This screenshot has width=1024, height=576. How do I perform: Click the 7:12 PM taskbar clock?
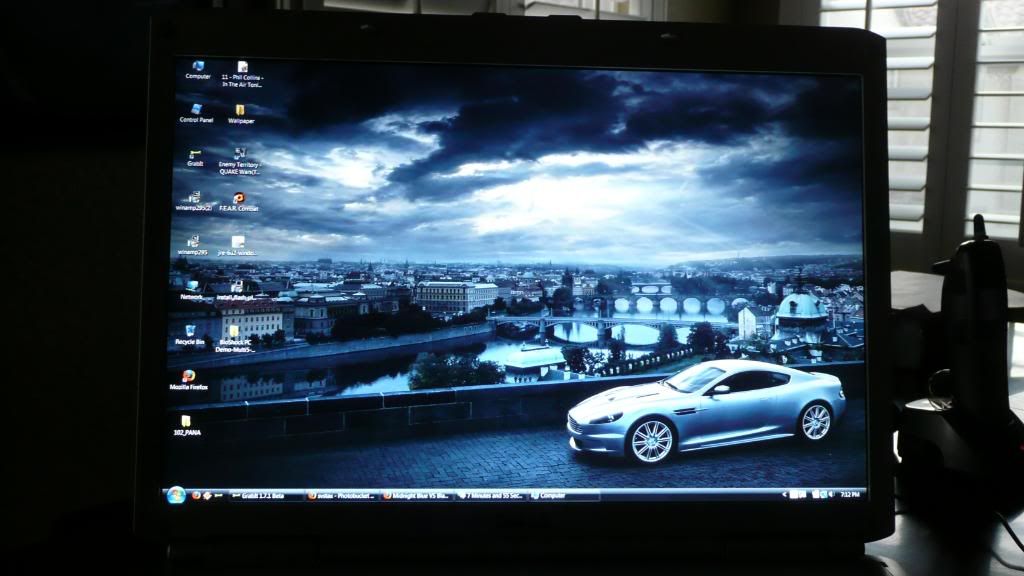click(850, 494)
